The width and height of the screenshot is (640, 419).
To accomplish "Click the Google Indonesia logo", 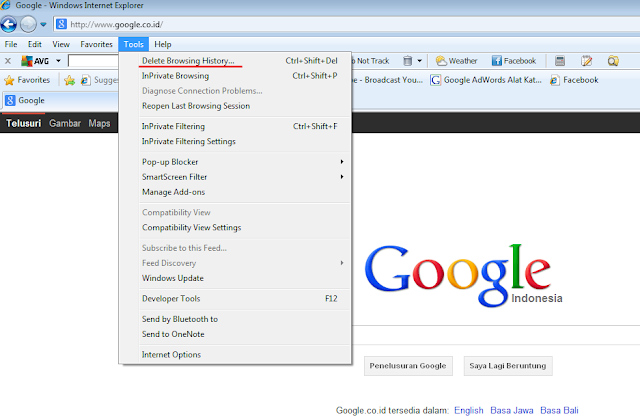I will (463, 275).
